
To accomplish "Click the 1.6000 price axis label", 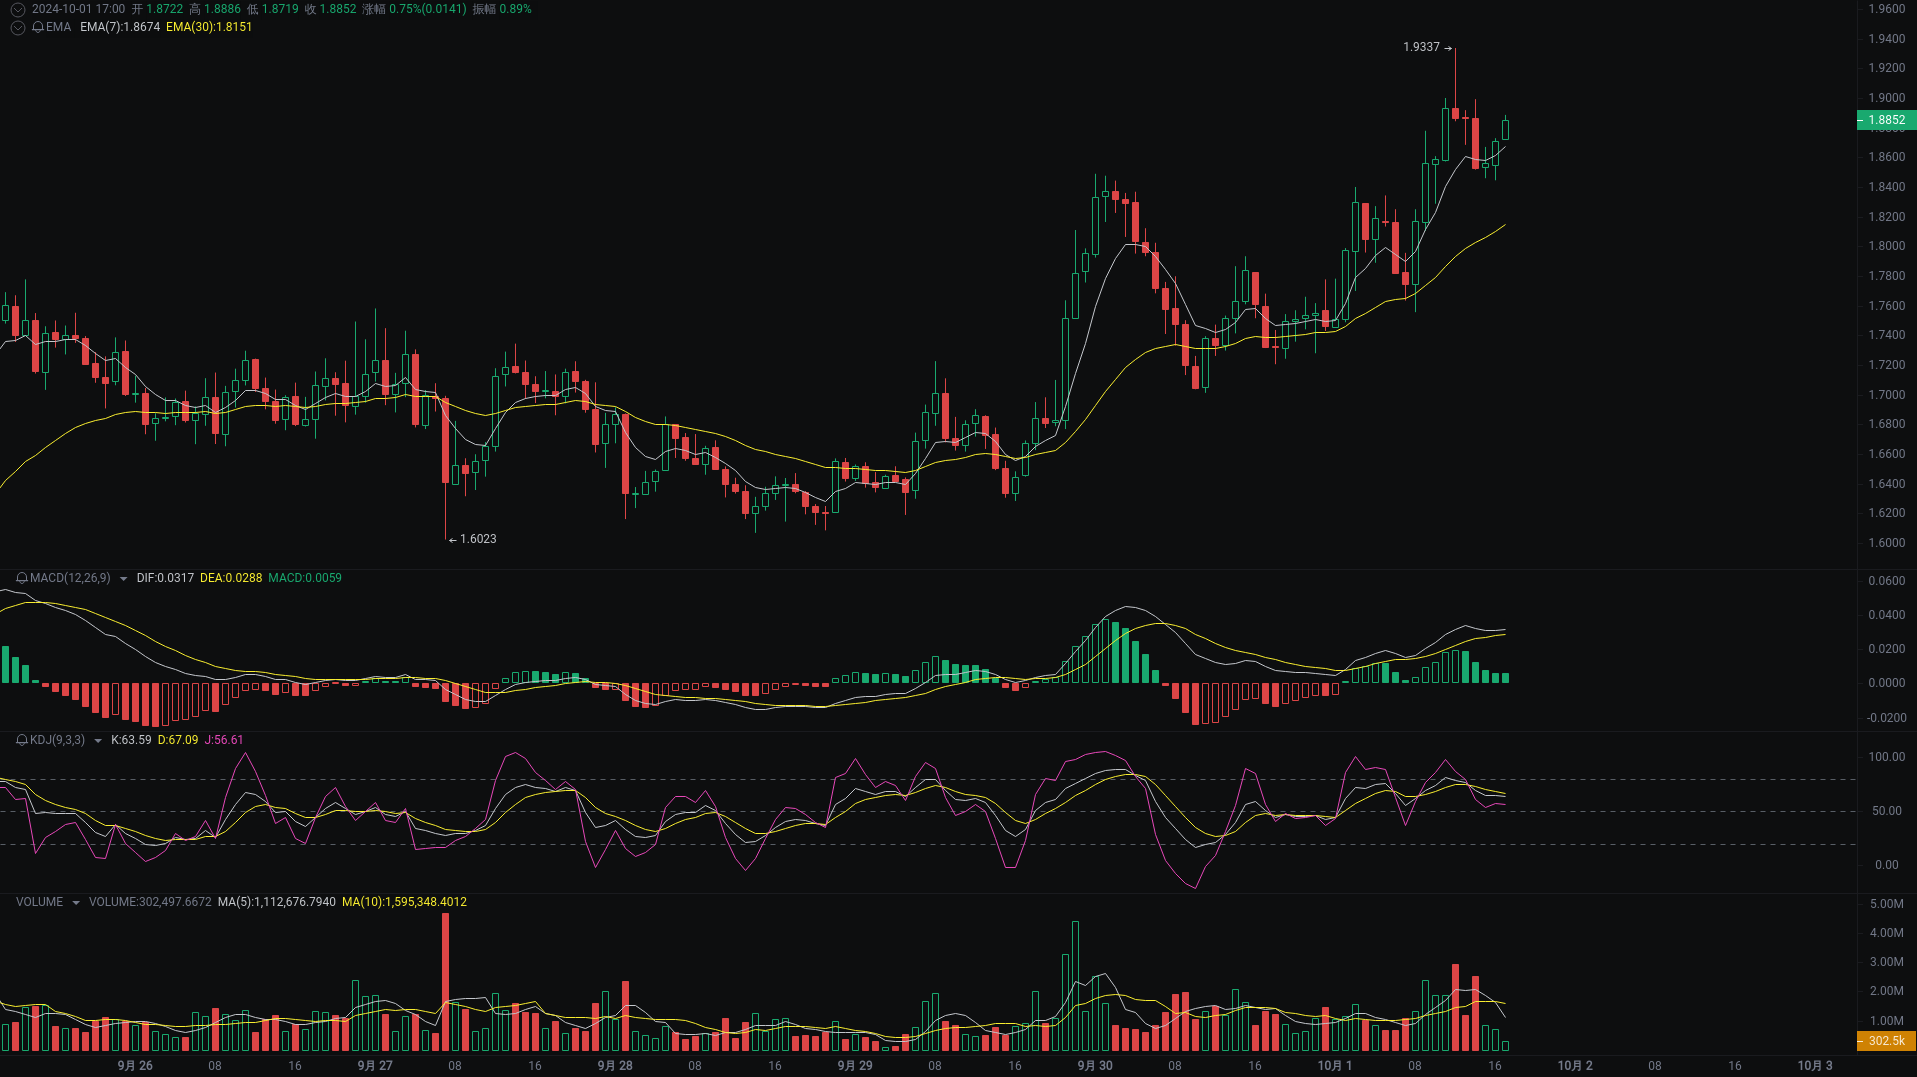I will [x=1887, y=543].
